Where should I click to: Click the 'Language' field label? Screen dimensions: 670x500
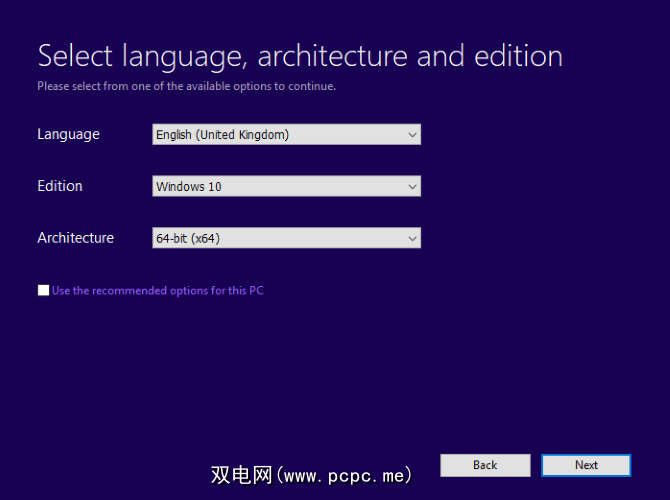(x=68, y=135)
